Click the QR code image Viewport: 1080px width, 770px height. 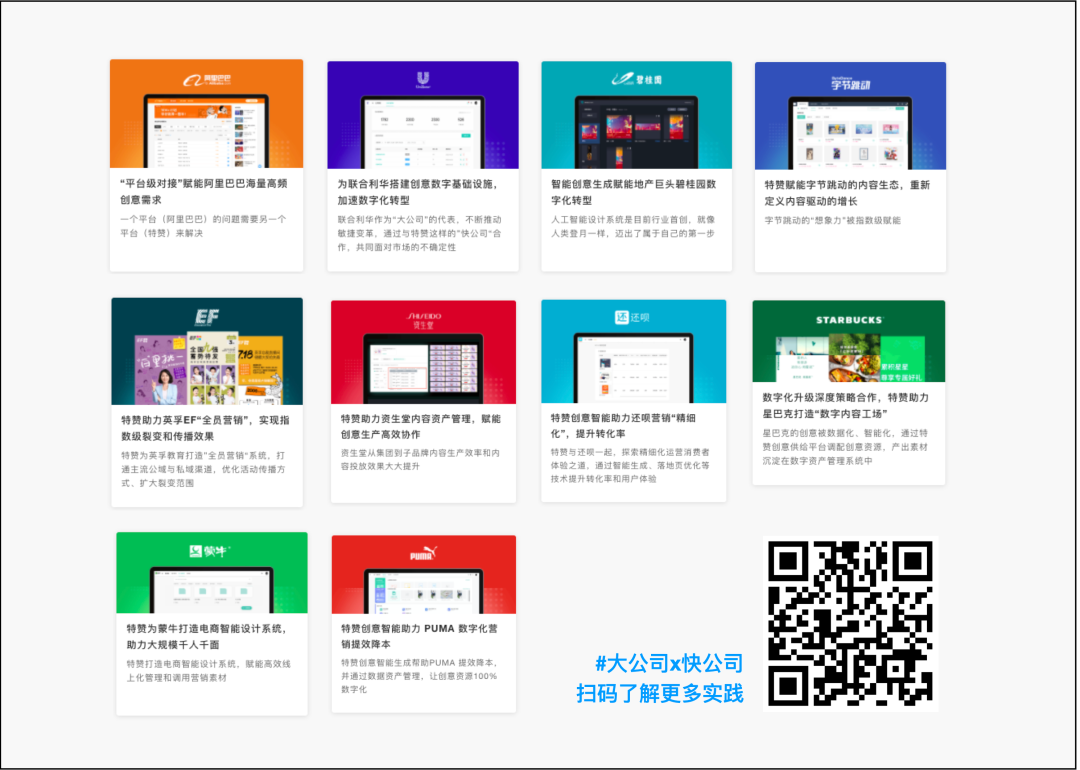[x=851, y=623]
